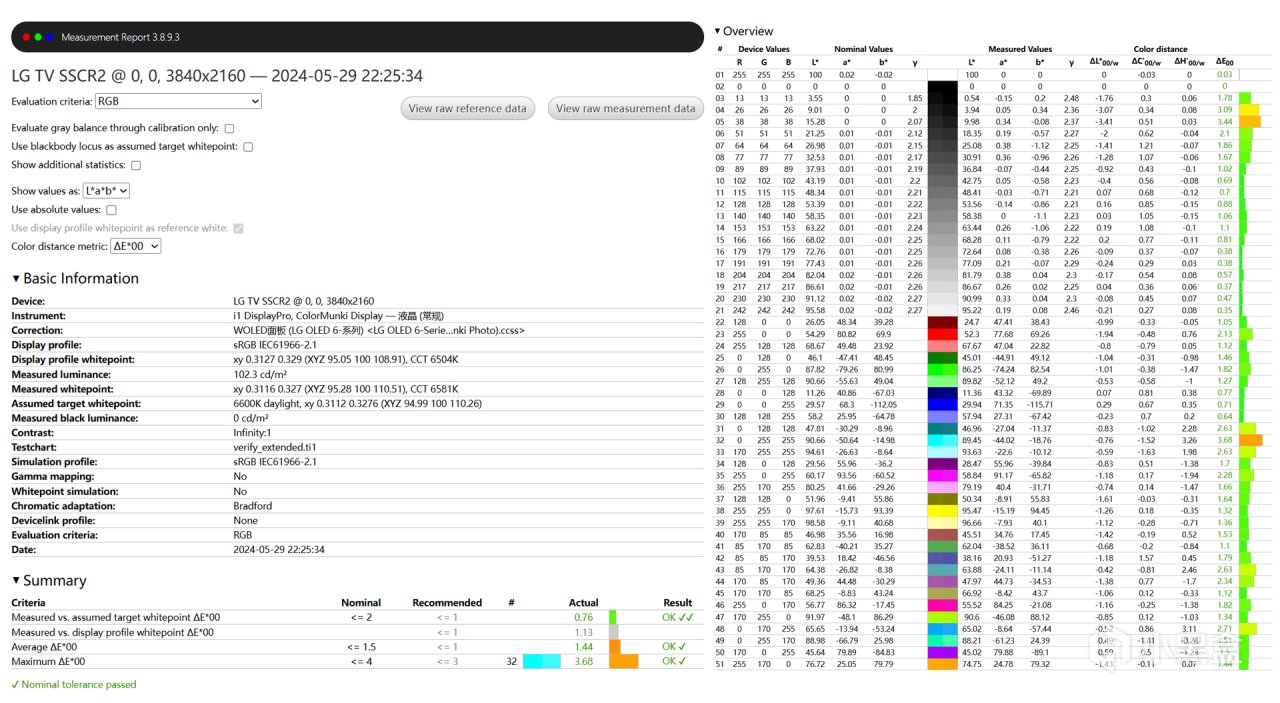Click the ΔE00 column header
The height and width of the screenshot is (703, 1280).
tap(1224, 62)
